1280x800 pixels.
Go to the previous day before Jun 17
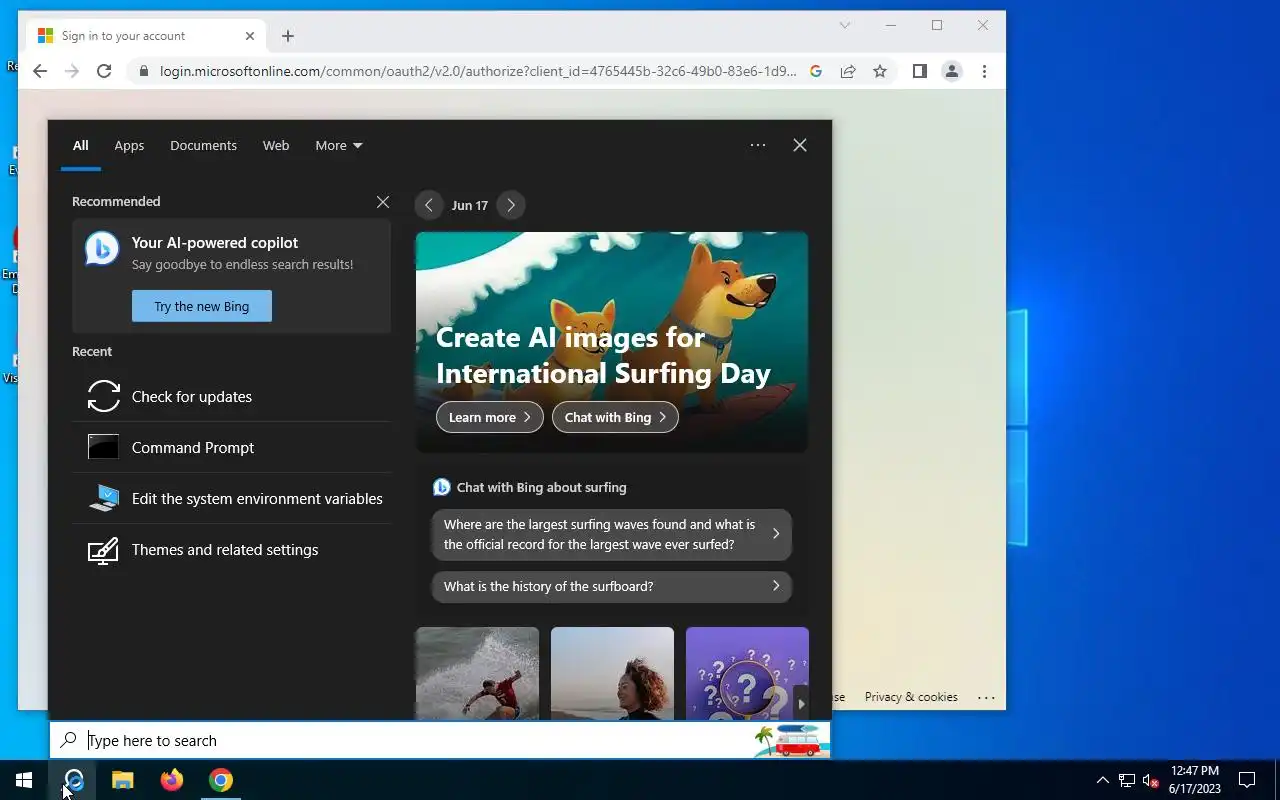(x=429, y=205)
